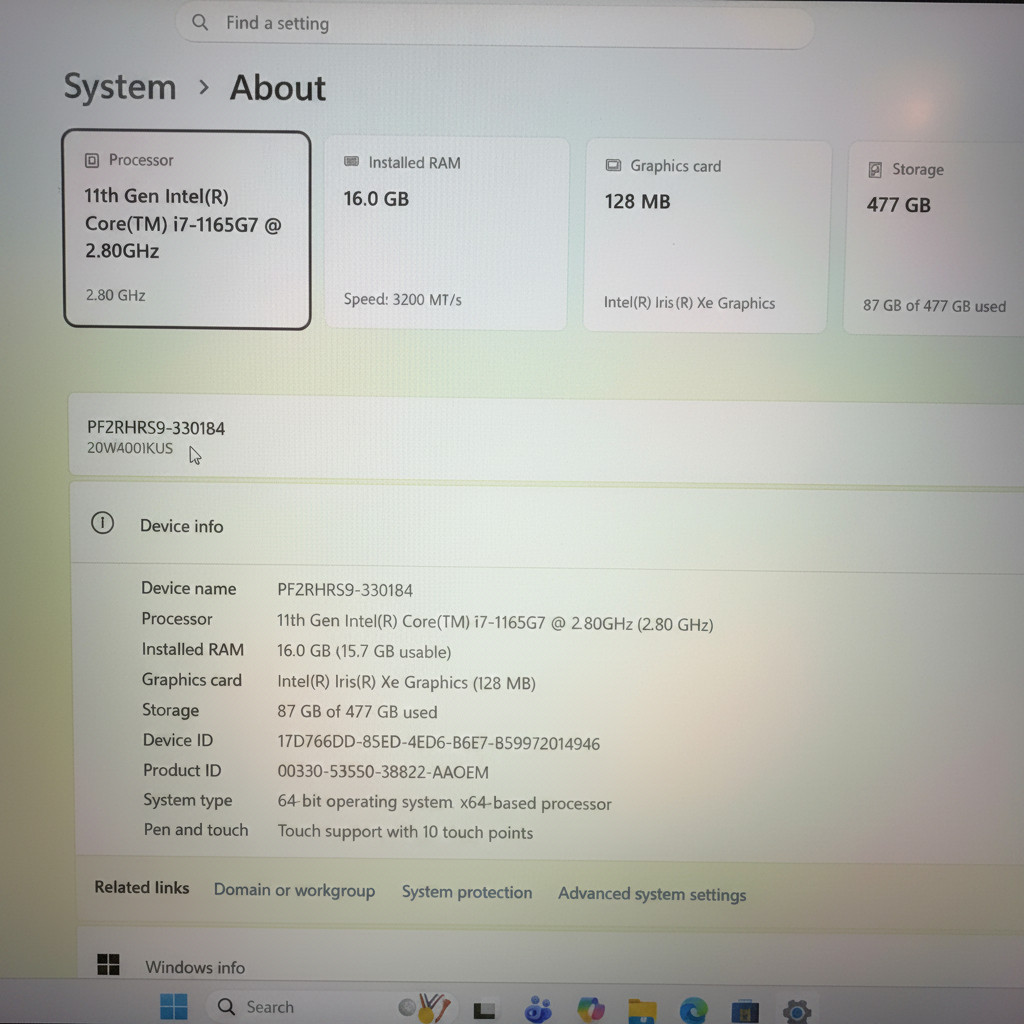Click the Graphics card monitor icon

(x=613, y=165)
